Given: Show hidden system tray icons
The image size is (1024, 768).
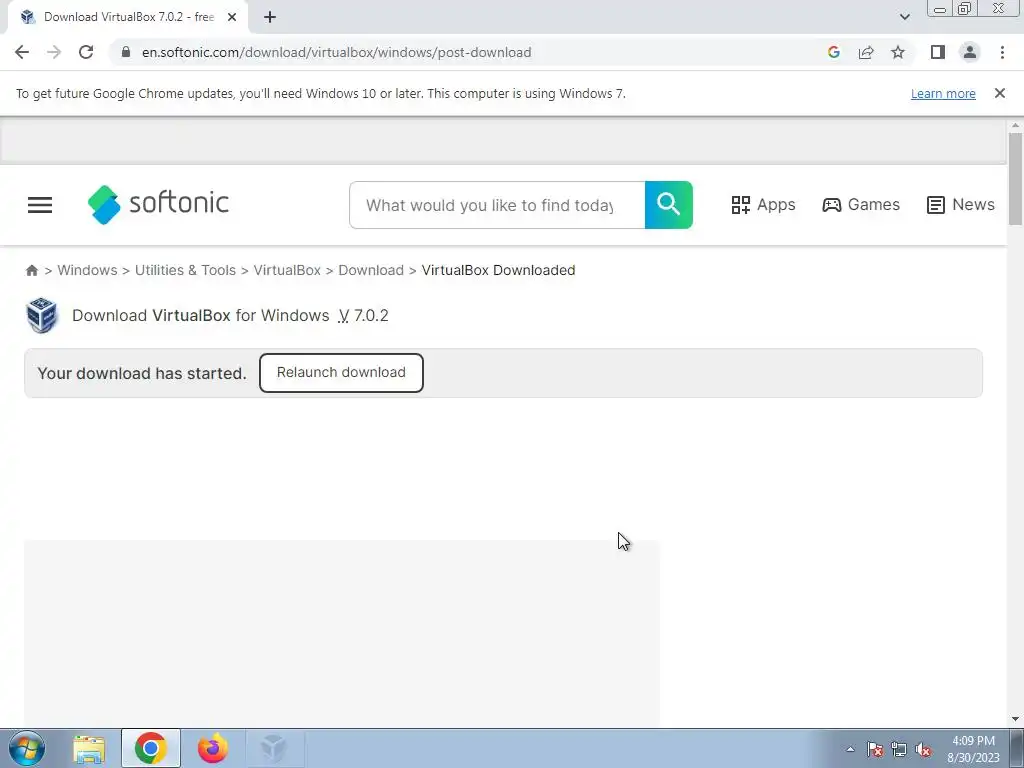Looking at the screenshot, I should coord(850,749).
